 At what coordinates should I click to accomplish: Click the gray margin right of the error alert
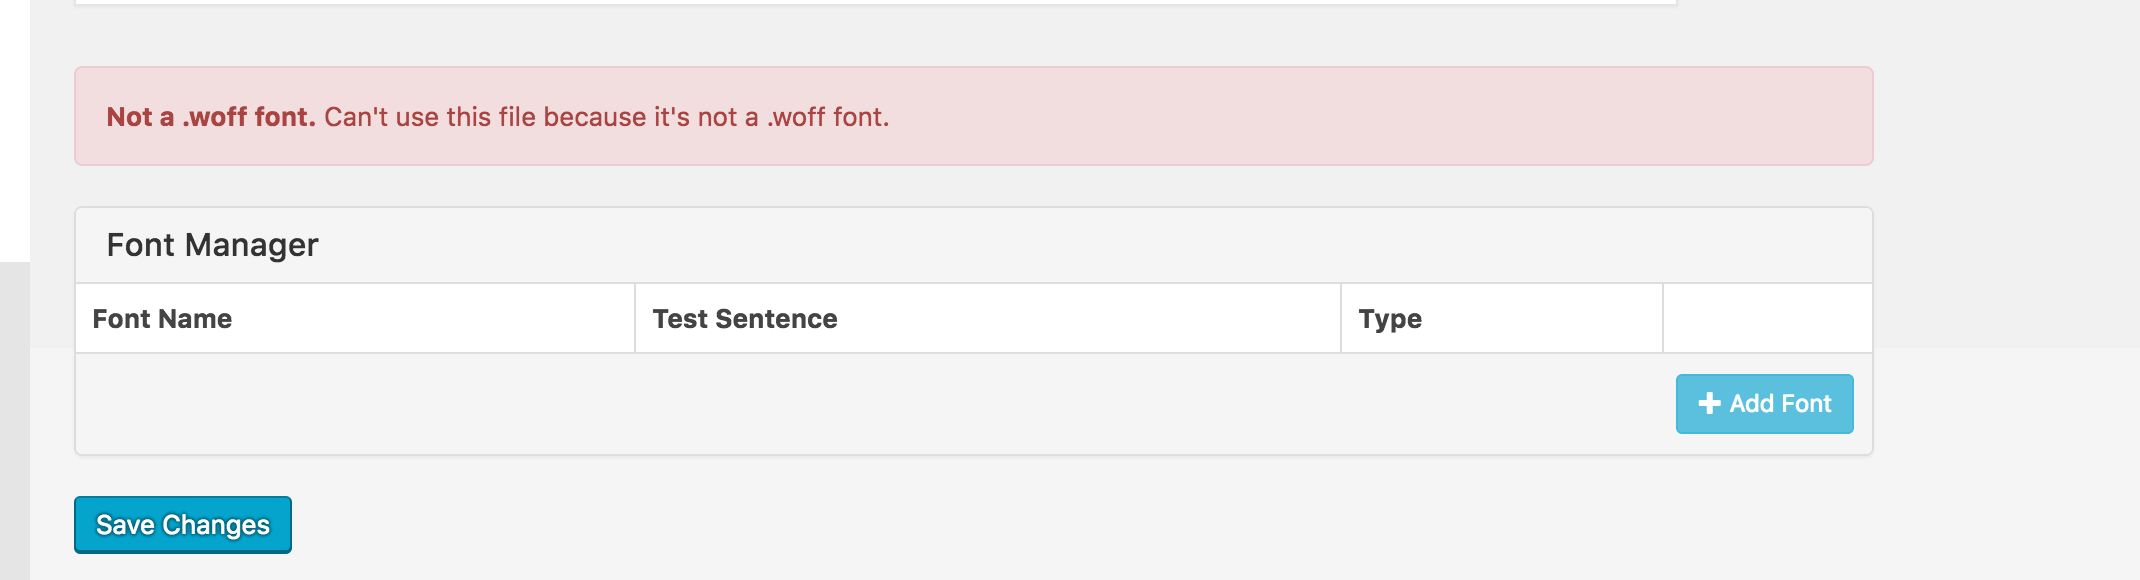click(2000, 117)
